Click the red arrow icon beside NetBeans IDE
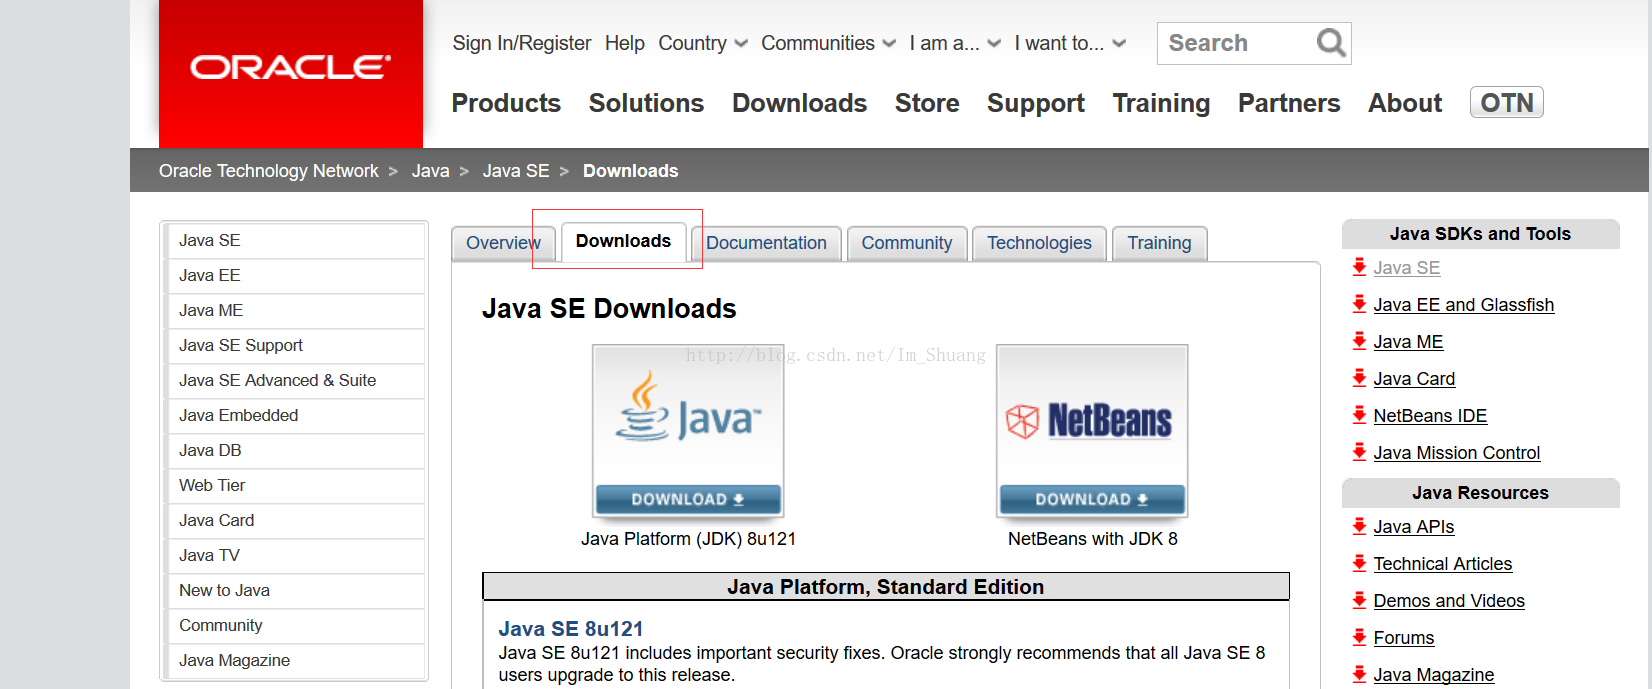Screen dimensions: 1652x689 tap(1359, 415)
